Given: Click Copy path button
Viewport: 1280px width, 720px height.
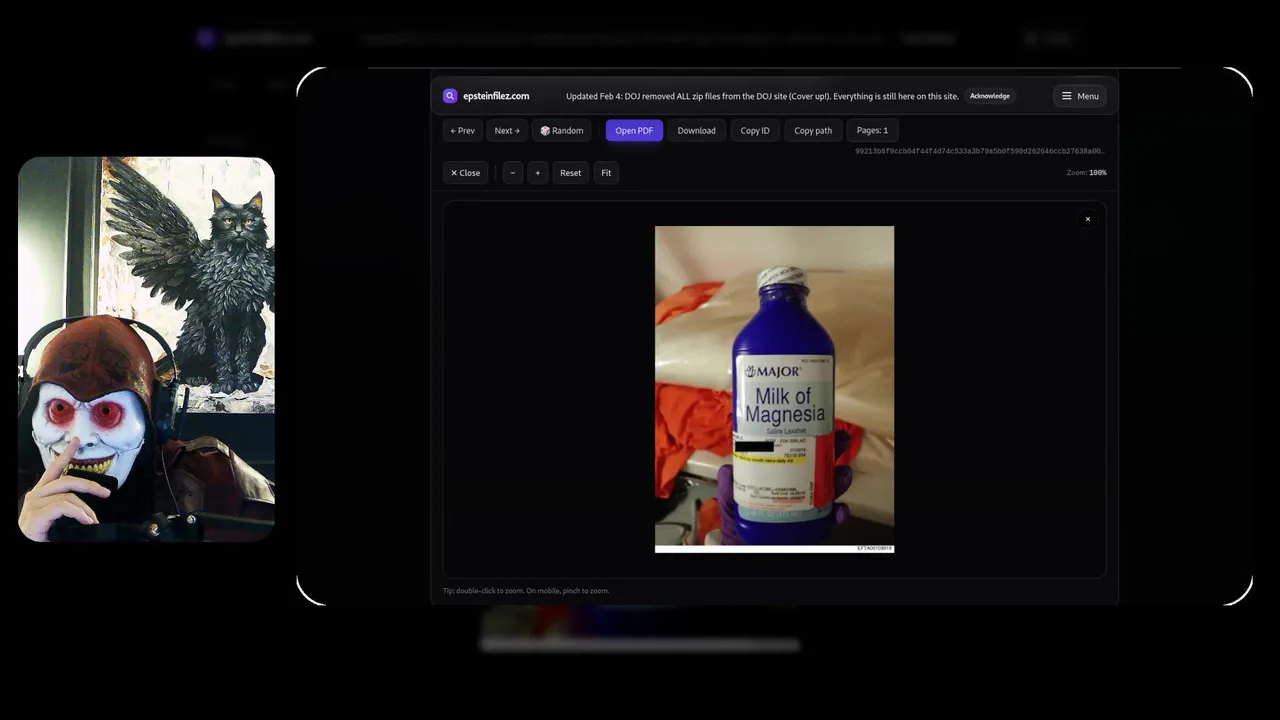Looking at the screenshot, I should pos(813,130).
